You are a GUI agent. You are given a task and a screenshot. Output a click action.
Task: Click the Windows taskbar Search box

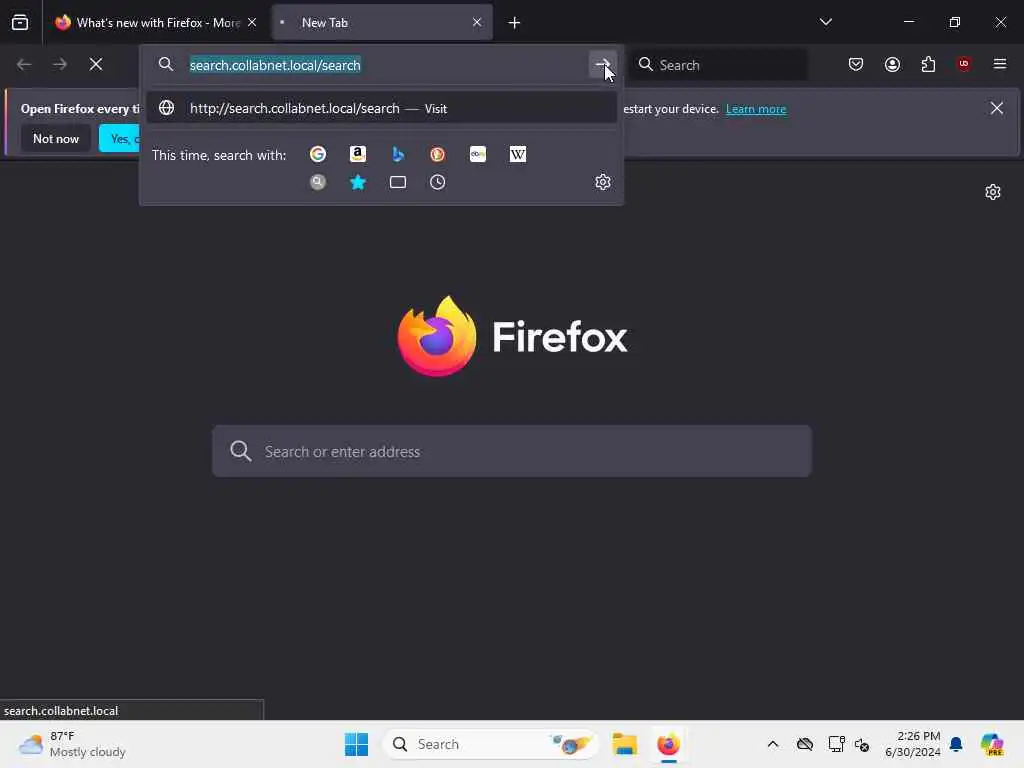490,744
